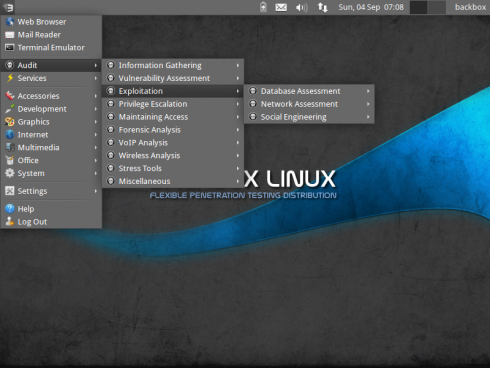Open Terminal Emulator entry
The height and width of the screenshot is (368, 490).
coord(51,48)
